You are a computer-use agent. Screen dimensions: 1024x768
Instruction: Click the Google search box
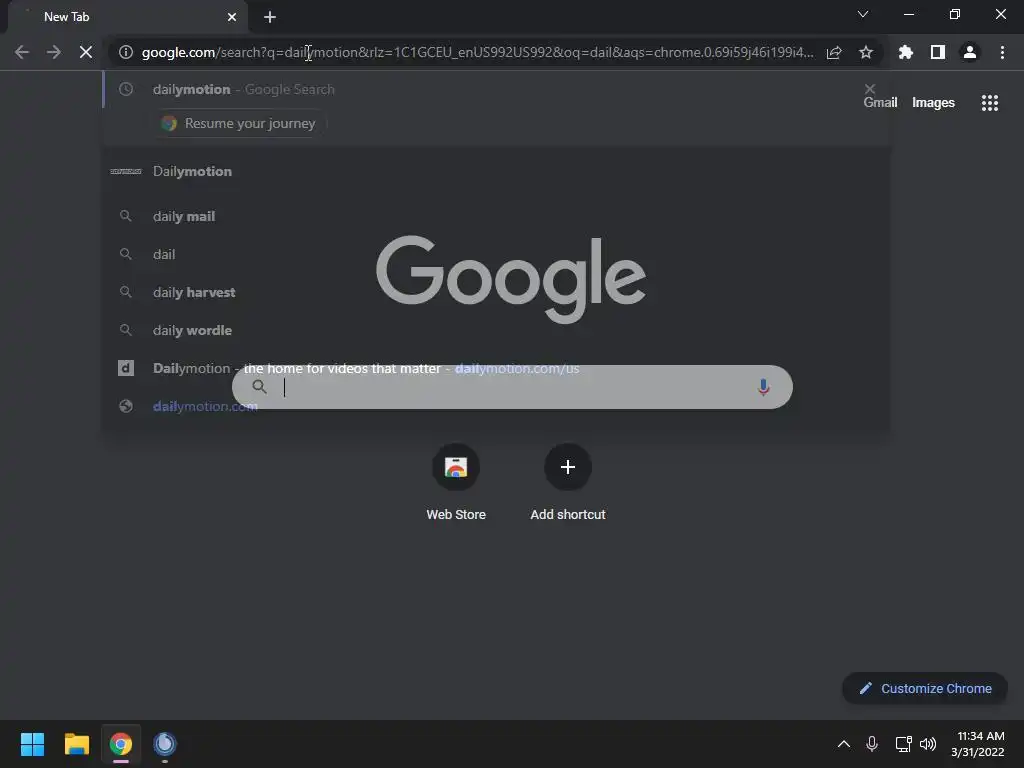pyautogui.click(x=512, y=387)
